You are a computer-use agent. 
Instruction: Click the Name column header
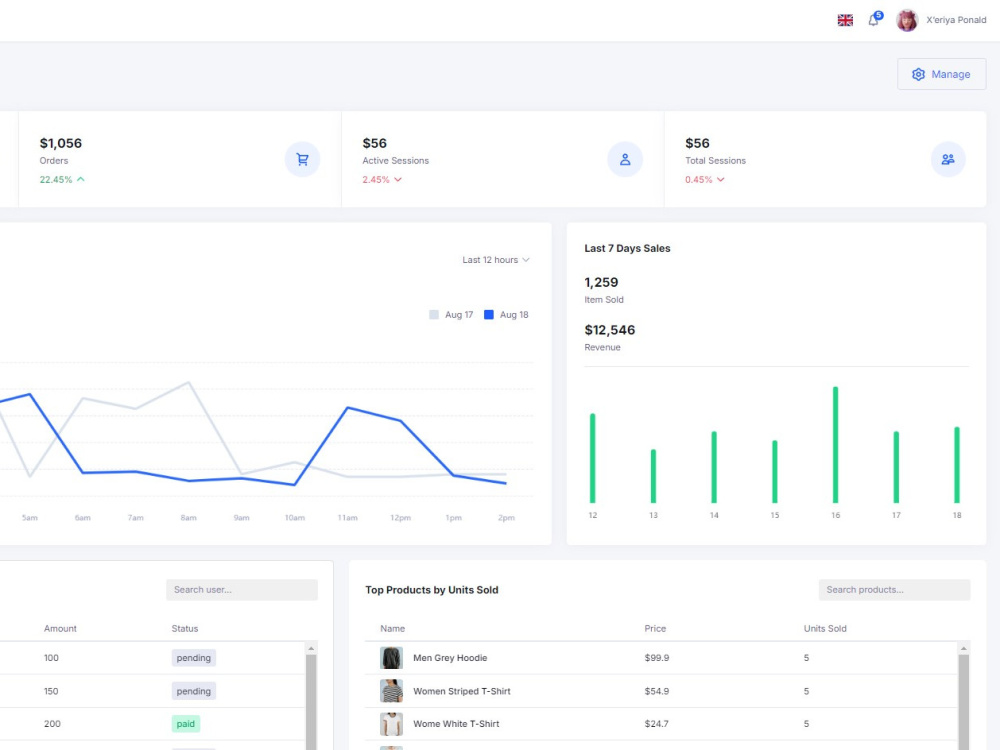[x=392, y=629]
